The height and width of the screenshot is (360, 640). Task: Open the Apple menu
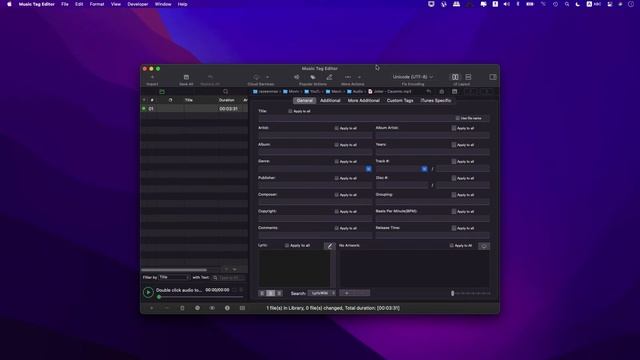(9, 4)
